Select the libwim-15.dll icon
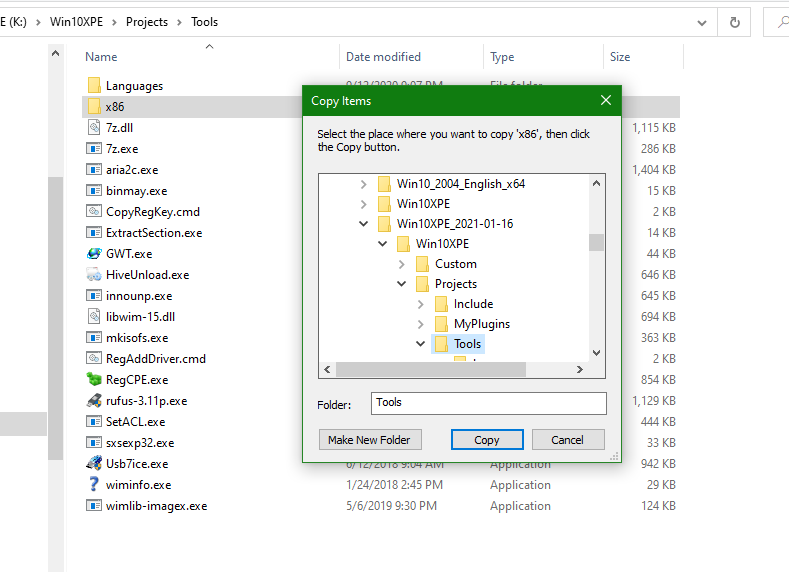The width and height of the screenshot is (789, 572). (94, 316)
